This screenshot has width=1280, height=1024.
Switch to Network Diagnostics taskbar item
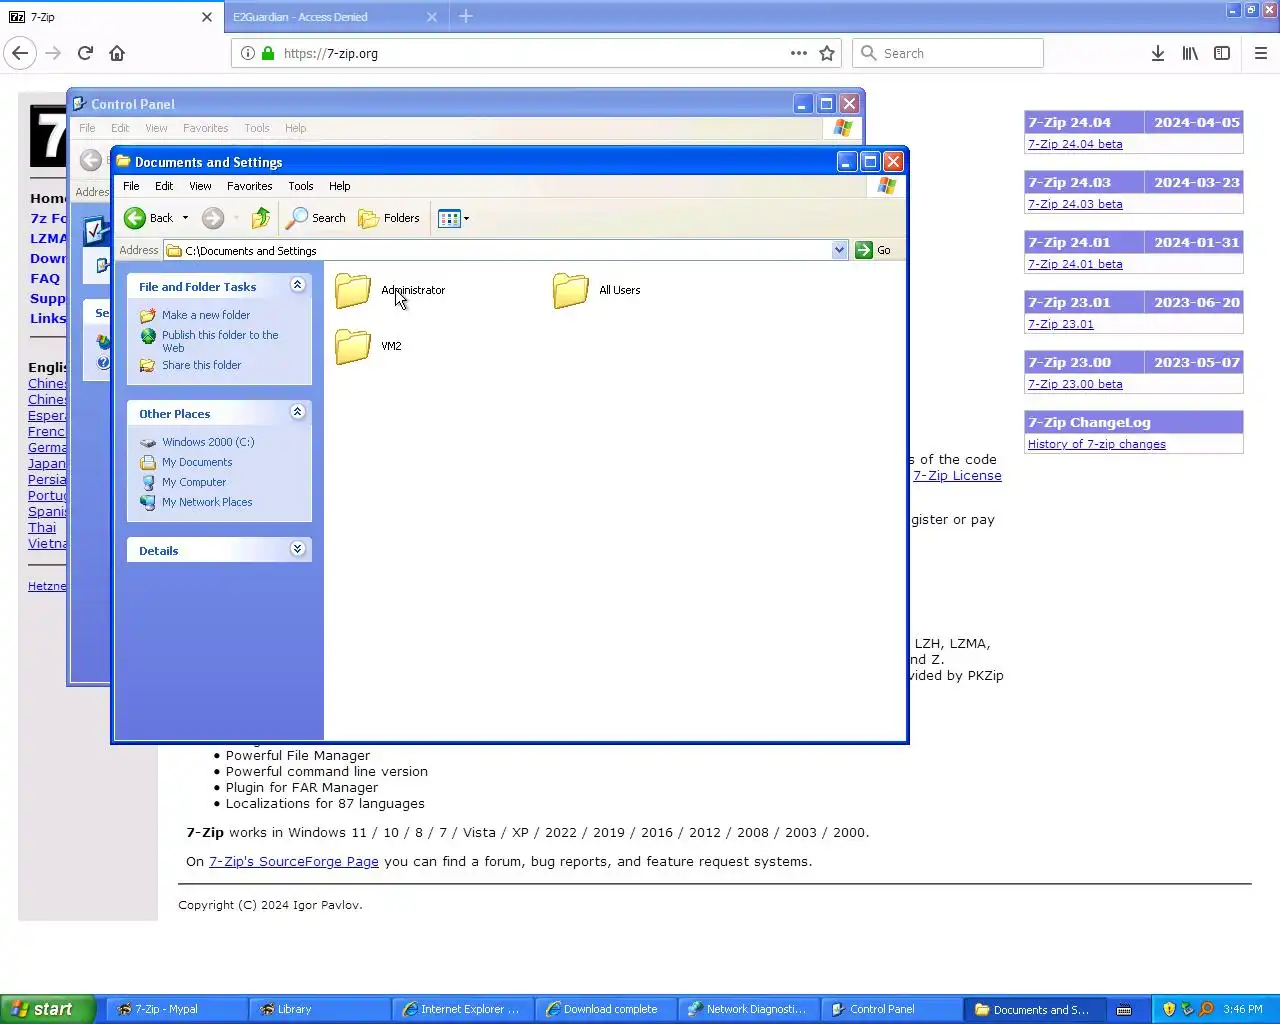[x=749, y=1009]
